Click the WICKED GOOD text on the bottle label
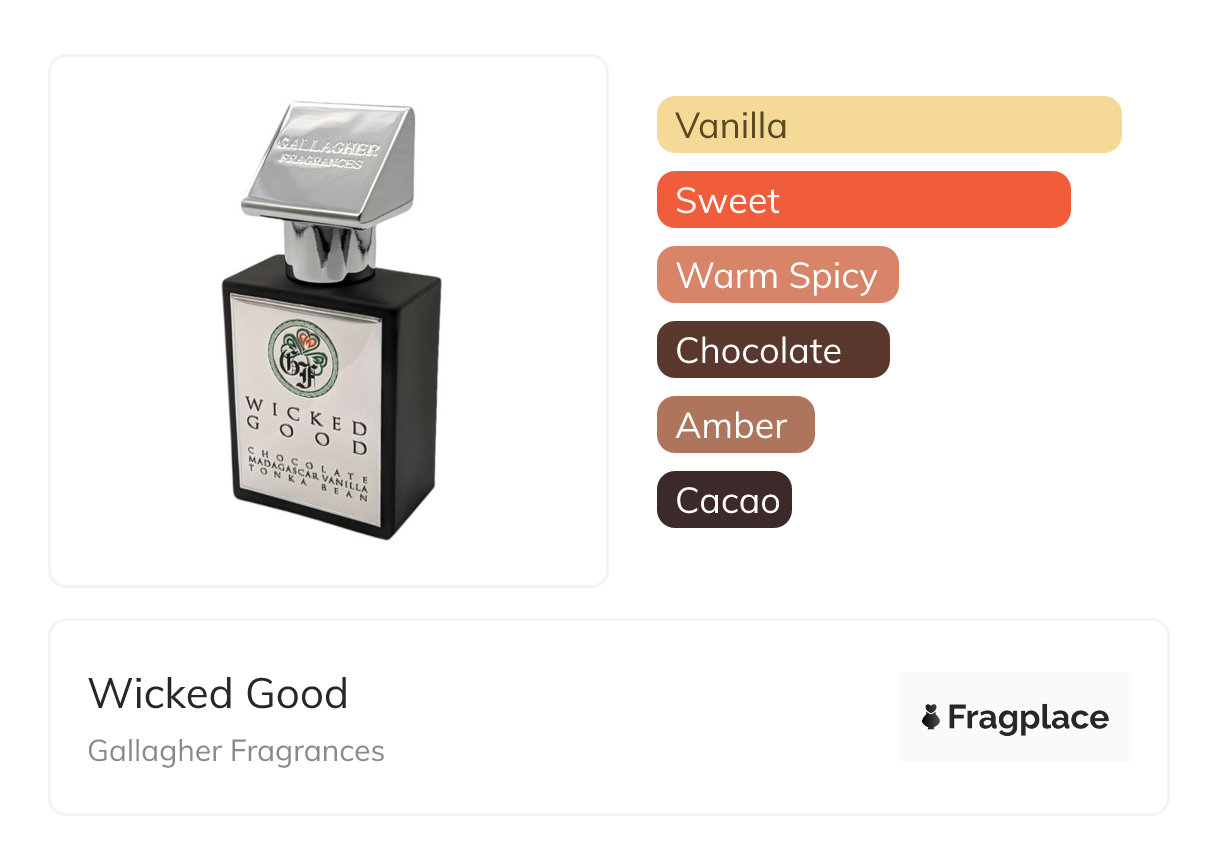The image size is (1218, 864). pos(308,424)
